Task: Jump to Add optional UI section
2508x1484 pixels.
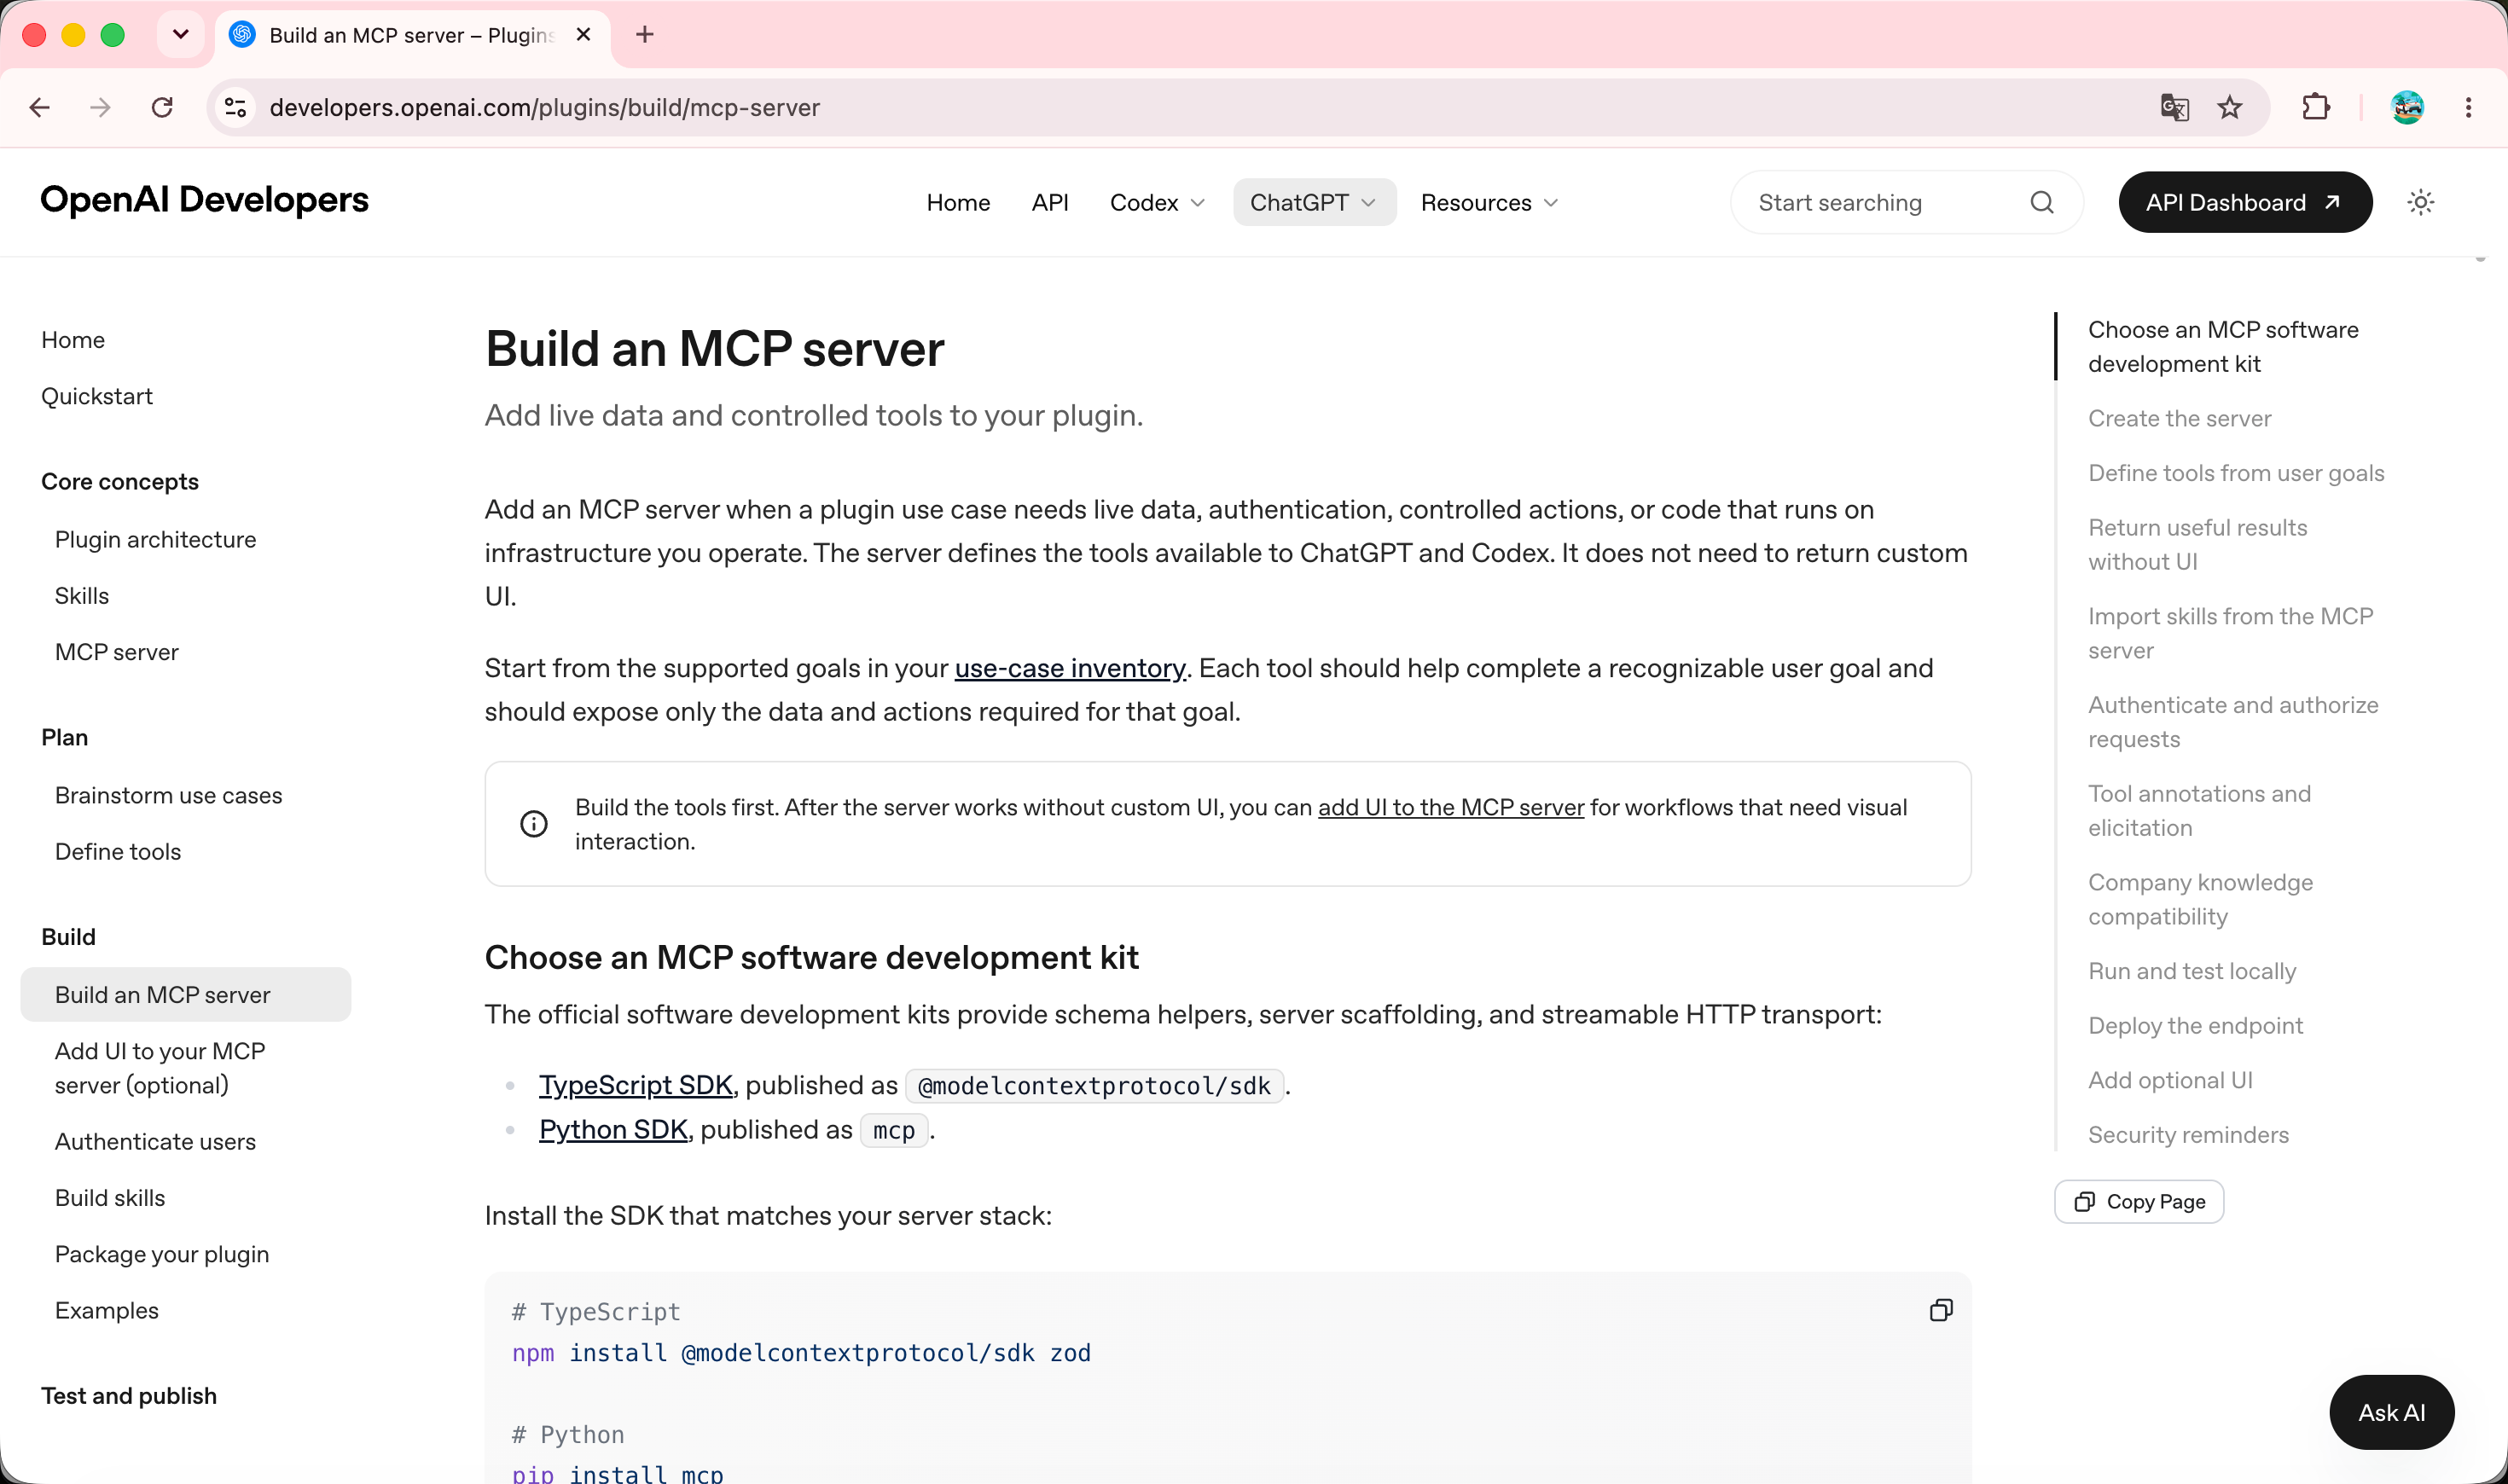Action: pos(2170,1080)
